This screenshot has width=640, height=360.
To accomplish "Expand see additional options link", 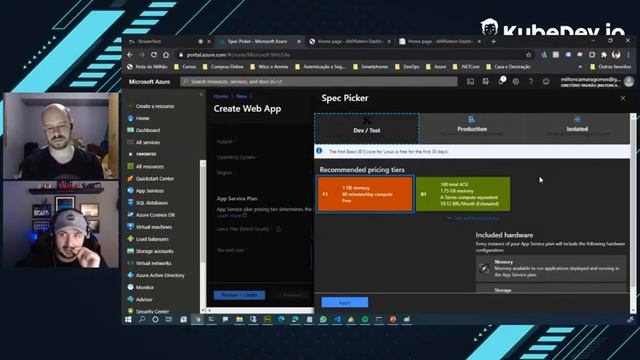I will (473, 218).
